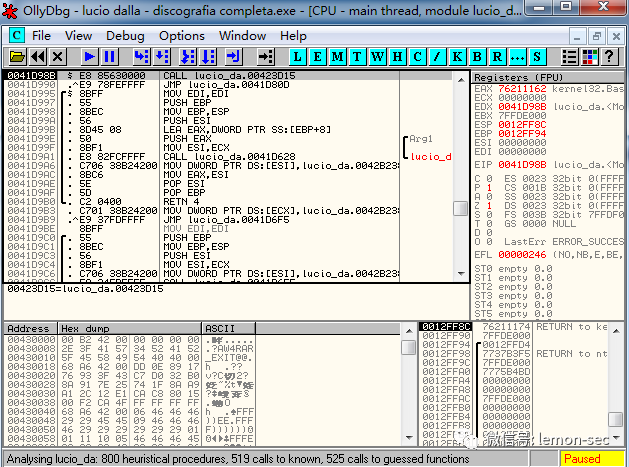Click hex dump scrollbar down arrow
The height and width of the screenshot is (467, 629).
click(409, 438)
